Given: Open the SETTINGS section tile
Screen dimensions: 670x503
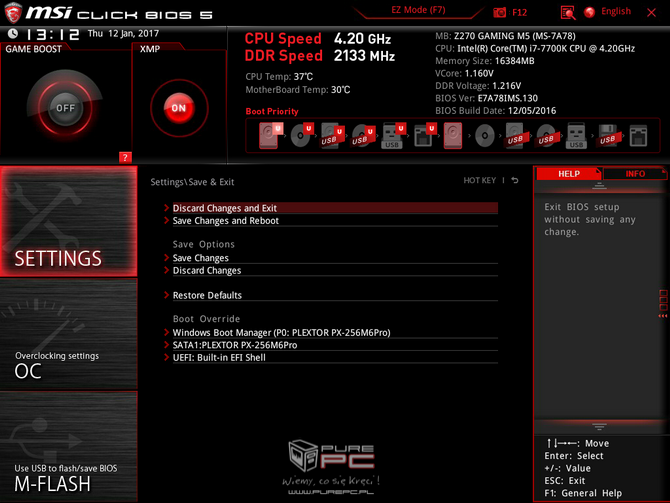Looking at the screenshot, I should (x=68, y=221).
